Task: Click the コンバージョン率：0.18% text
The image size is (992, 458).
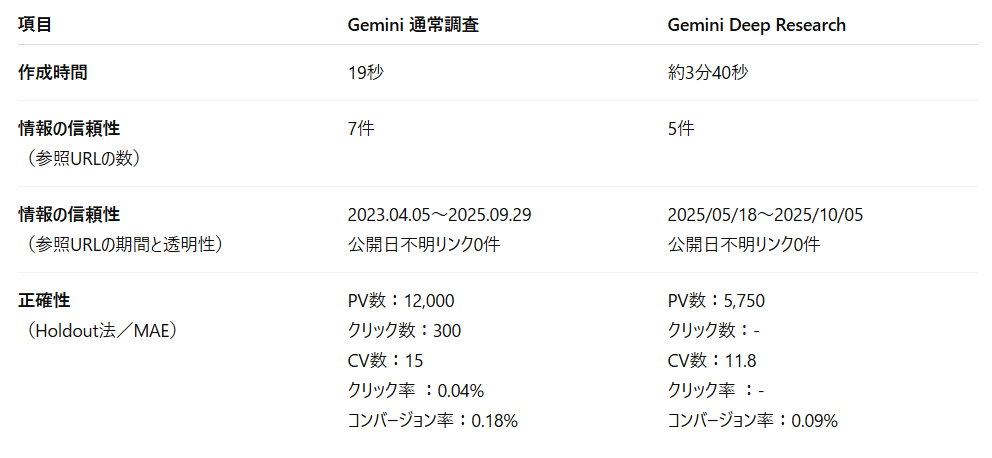Action: point(432,420)
